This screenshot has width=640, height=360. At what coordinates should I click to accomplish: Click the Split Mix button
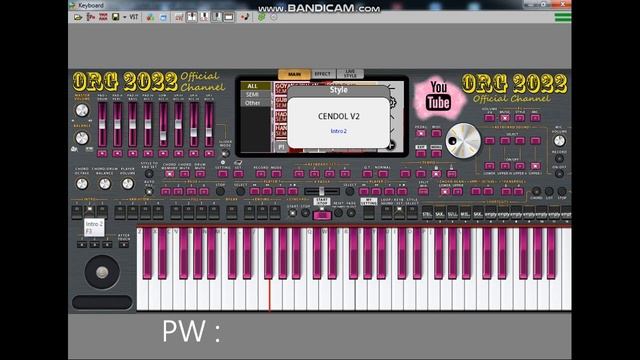(x=424, y=191)
